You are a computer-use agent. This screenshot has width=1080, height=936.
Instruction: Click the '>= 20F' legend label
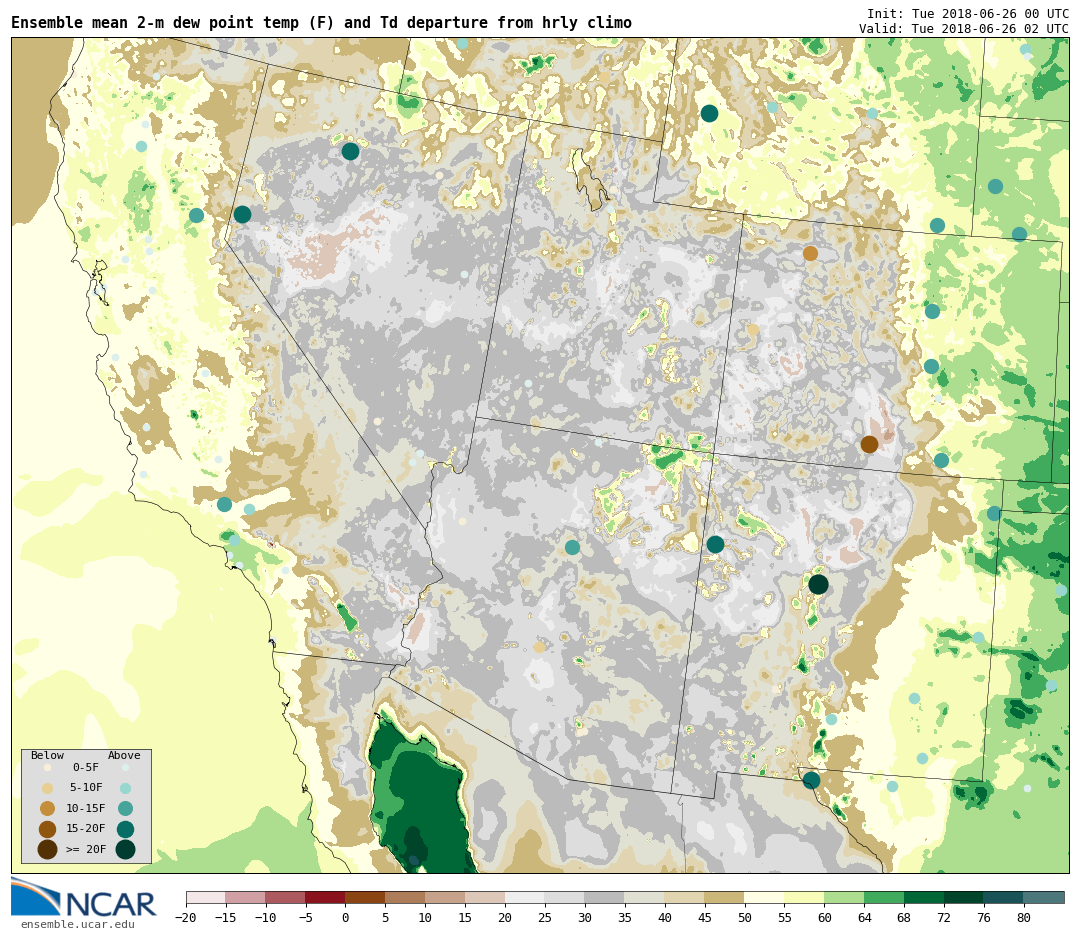tap(86, 849)
